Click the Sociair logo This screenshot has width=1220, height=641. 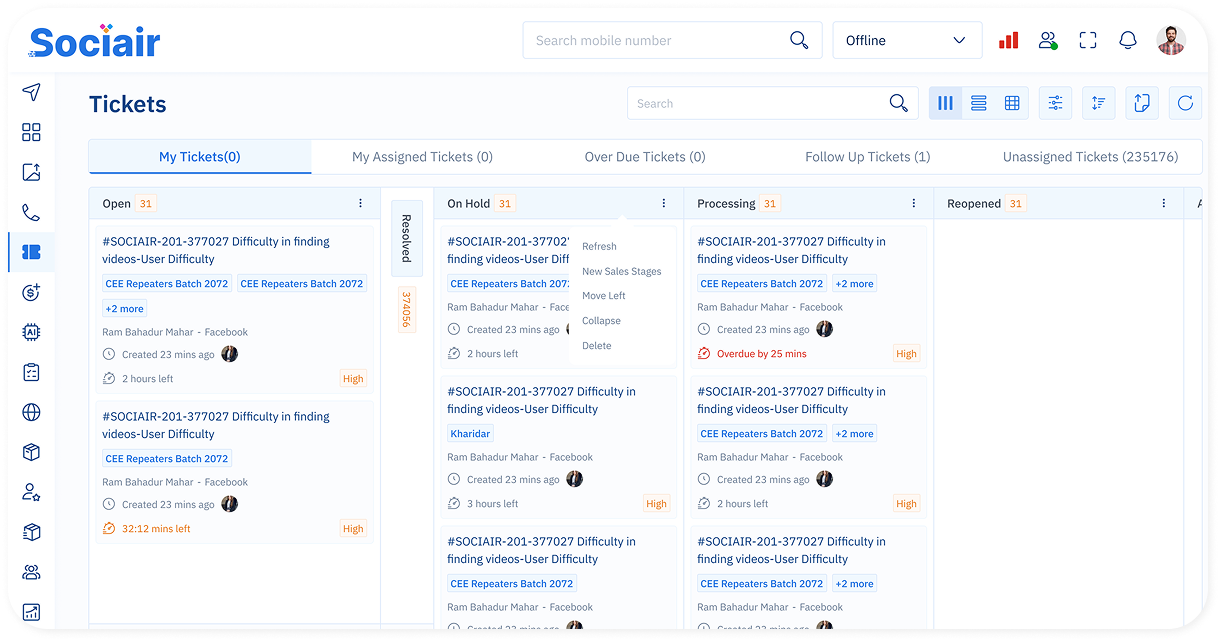point(95,41)
